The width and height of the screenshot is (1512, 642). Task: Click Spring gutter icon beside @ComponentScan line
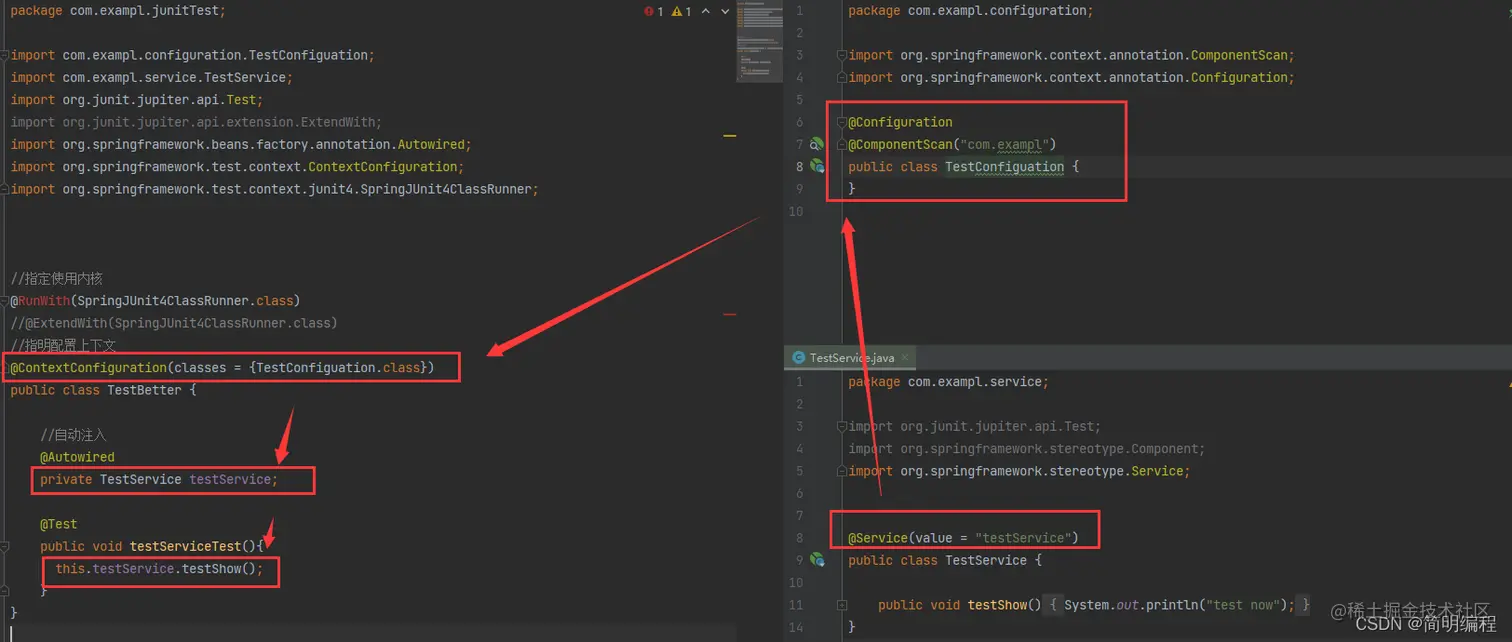coord(816,144)
